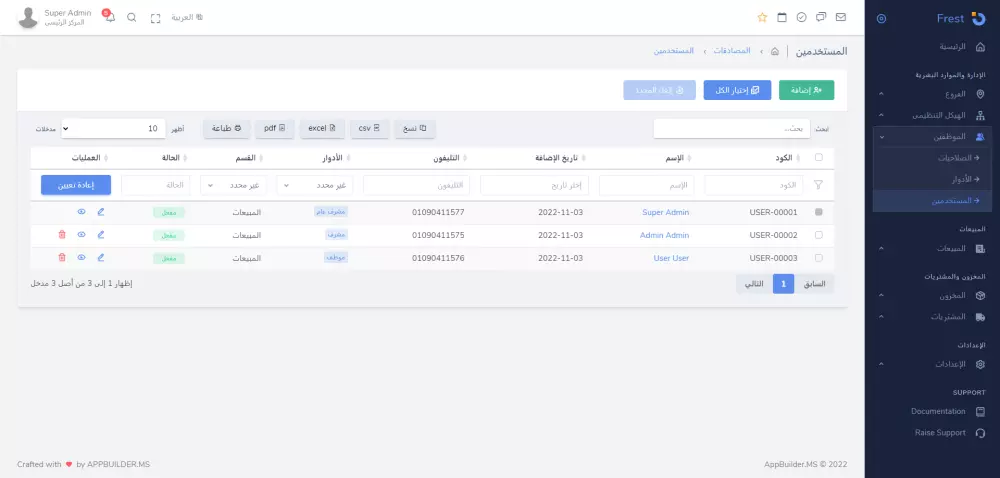
Task: Click the green إضافة button
Action: coord(806,91)
